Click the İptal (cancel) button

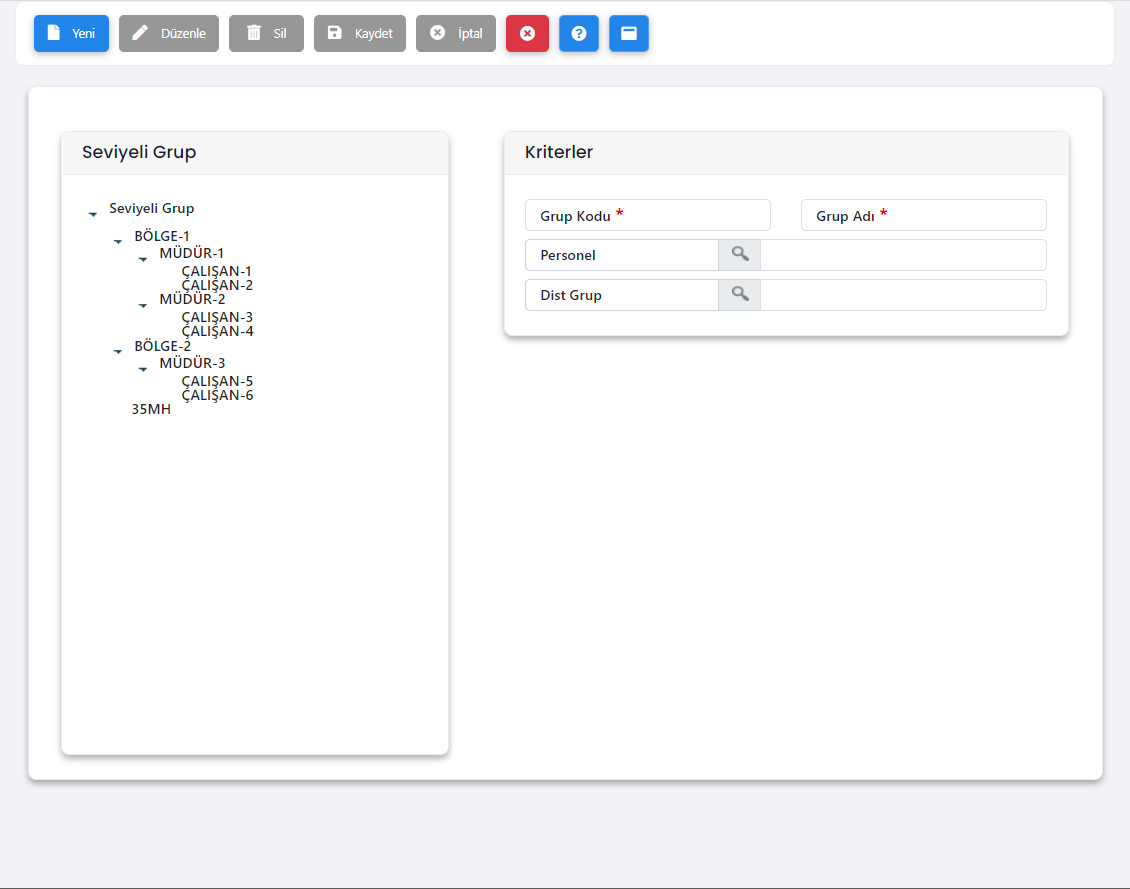[x=455, y=33]
